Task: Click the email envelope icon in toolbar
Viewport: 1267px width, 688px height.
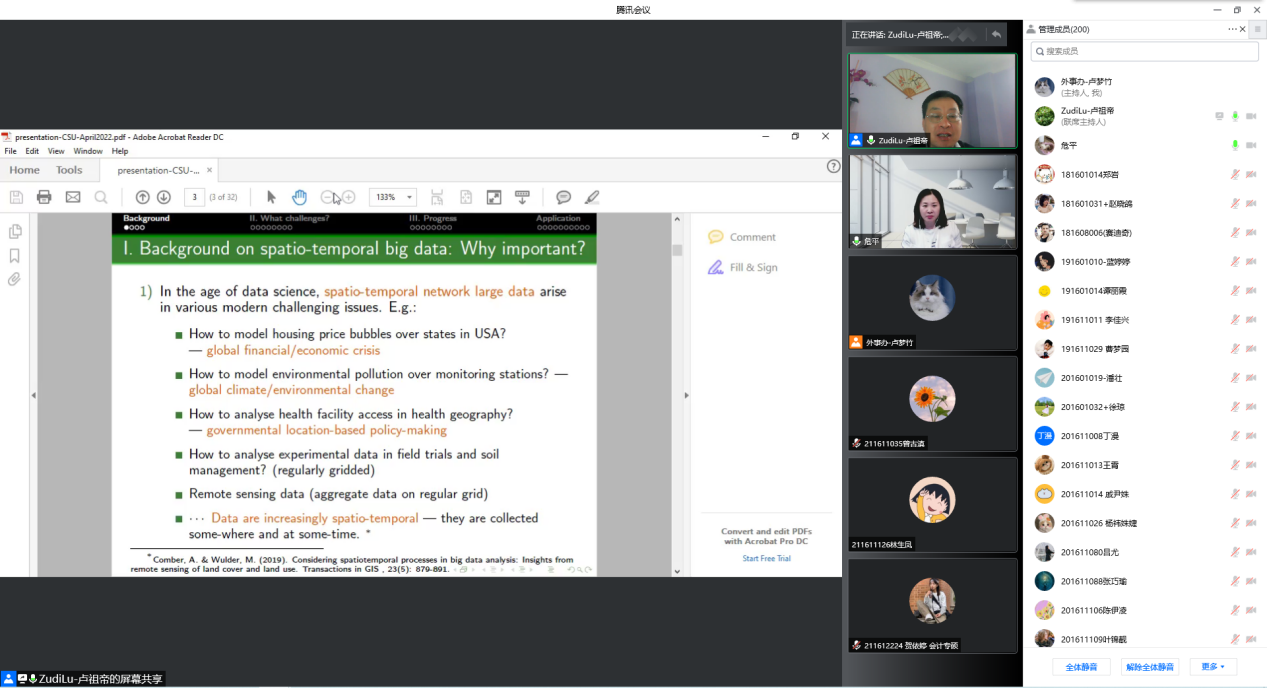Action: [73, 197]
